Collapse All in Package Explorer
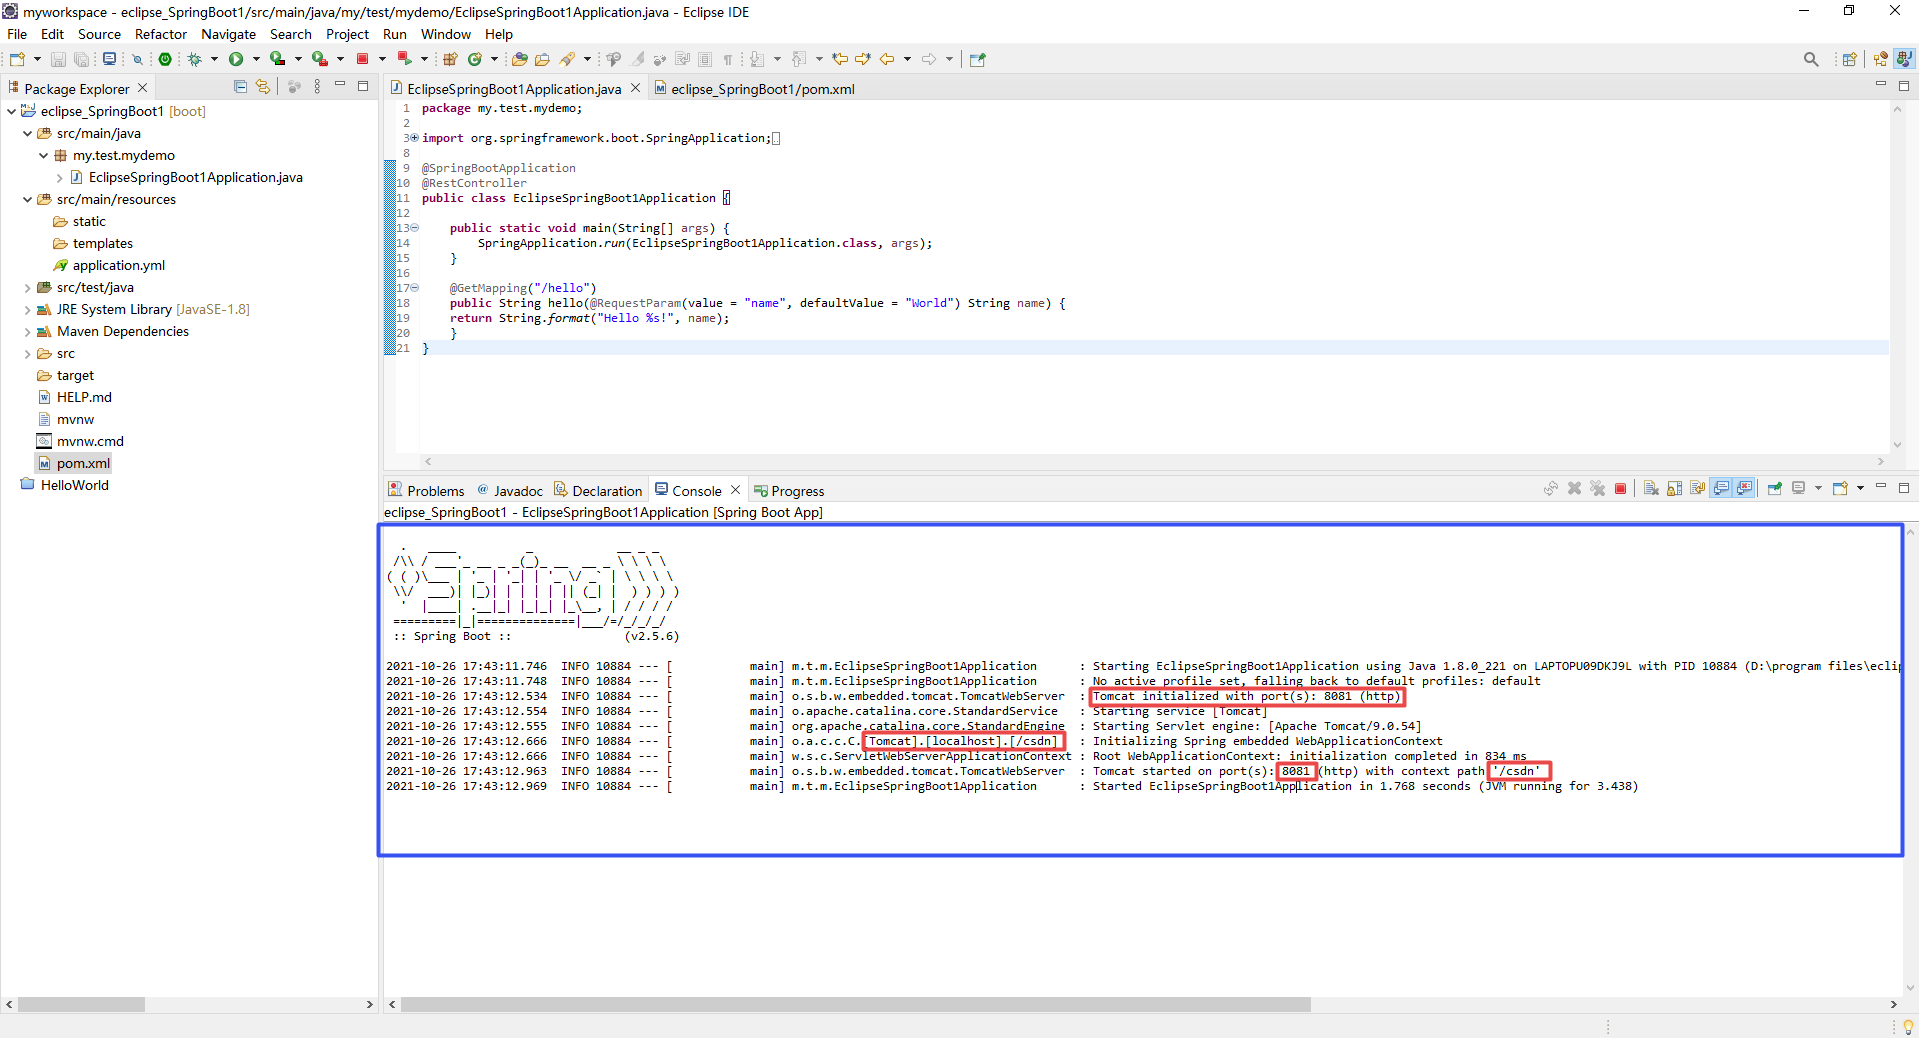 (240, 87)
